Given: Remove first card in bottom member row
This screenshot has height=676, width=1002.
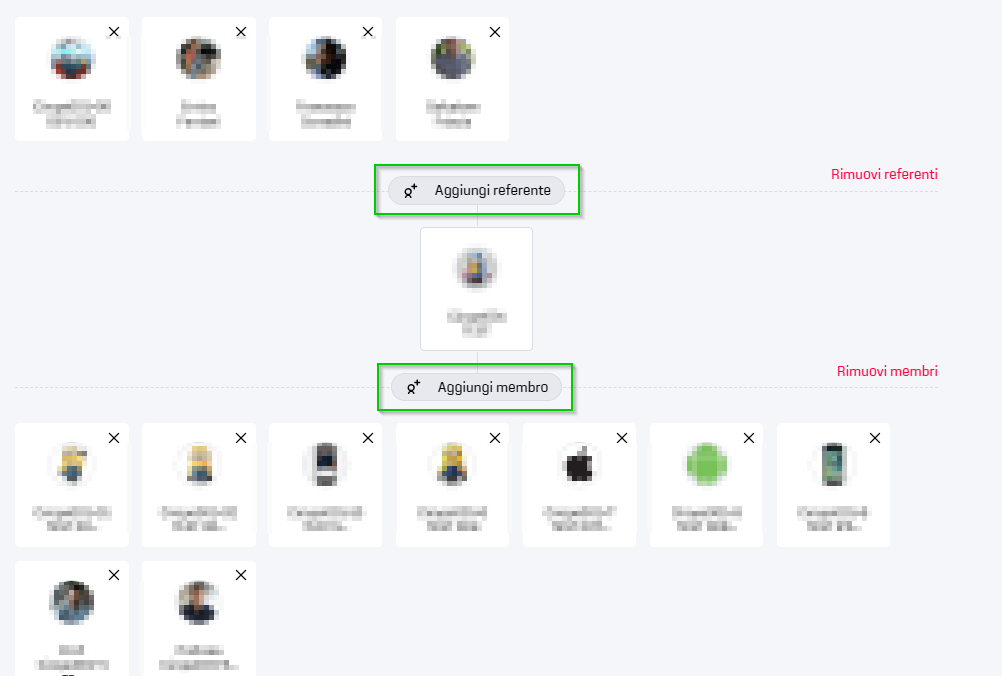Looking at the screenshot, I should point(114,575).
